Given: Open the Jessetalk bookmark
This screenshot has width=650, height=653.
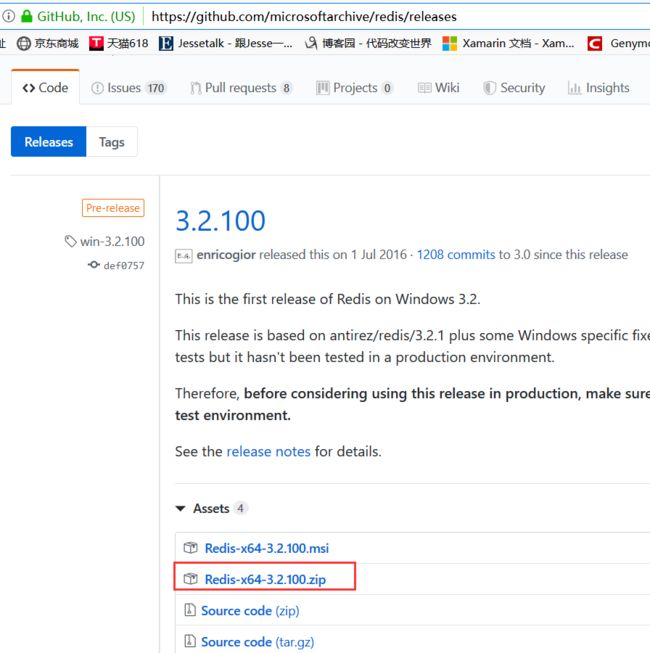Looking at the screenshot, I should point(225,43).
